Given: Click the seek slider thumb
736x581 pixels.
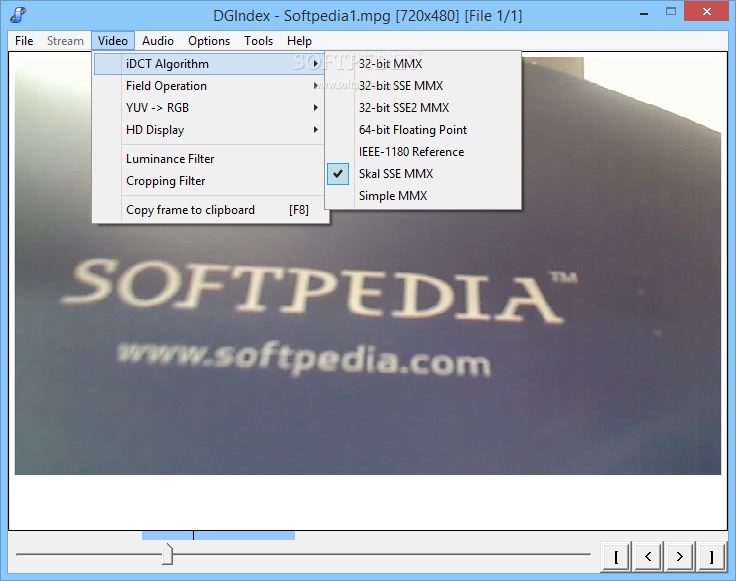Looking at the screenshot, I should [x=168, y=554].
